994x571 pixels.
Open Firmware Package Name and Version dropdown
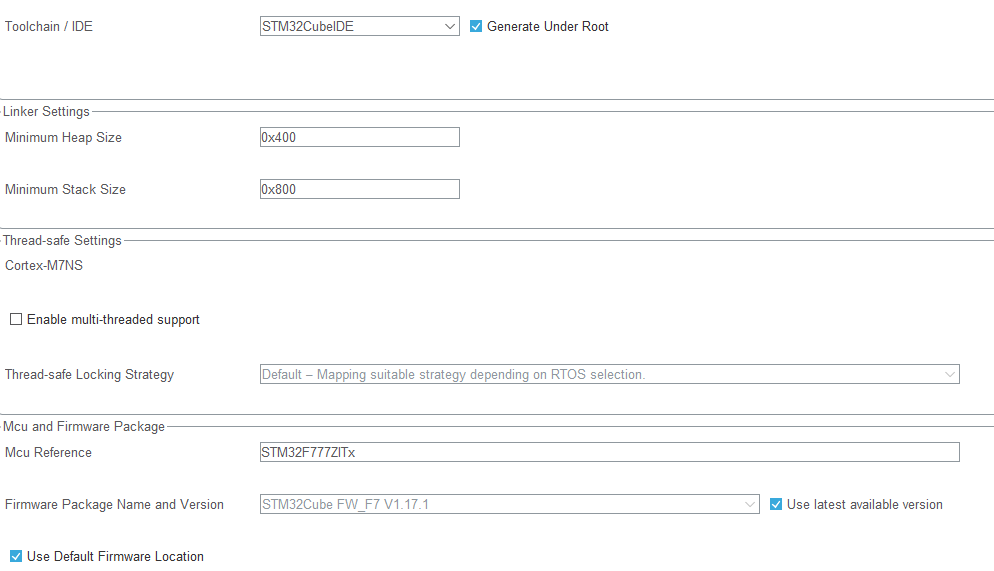(509, 504)
